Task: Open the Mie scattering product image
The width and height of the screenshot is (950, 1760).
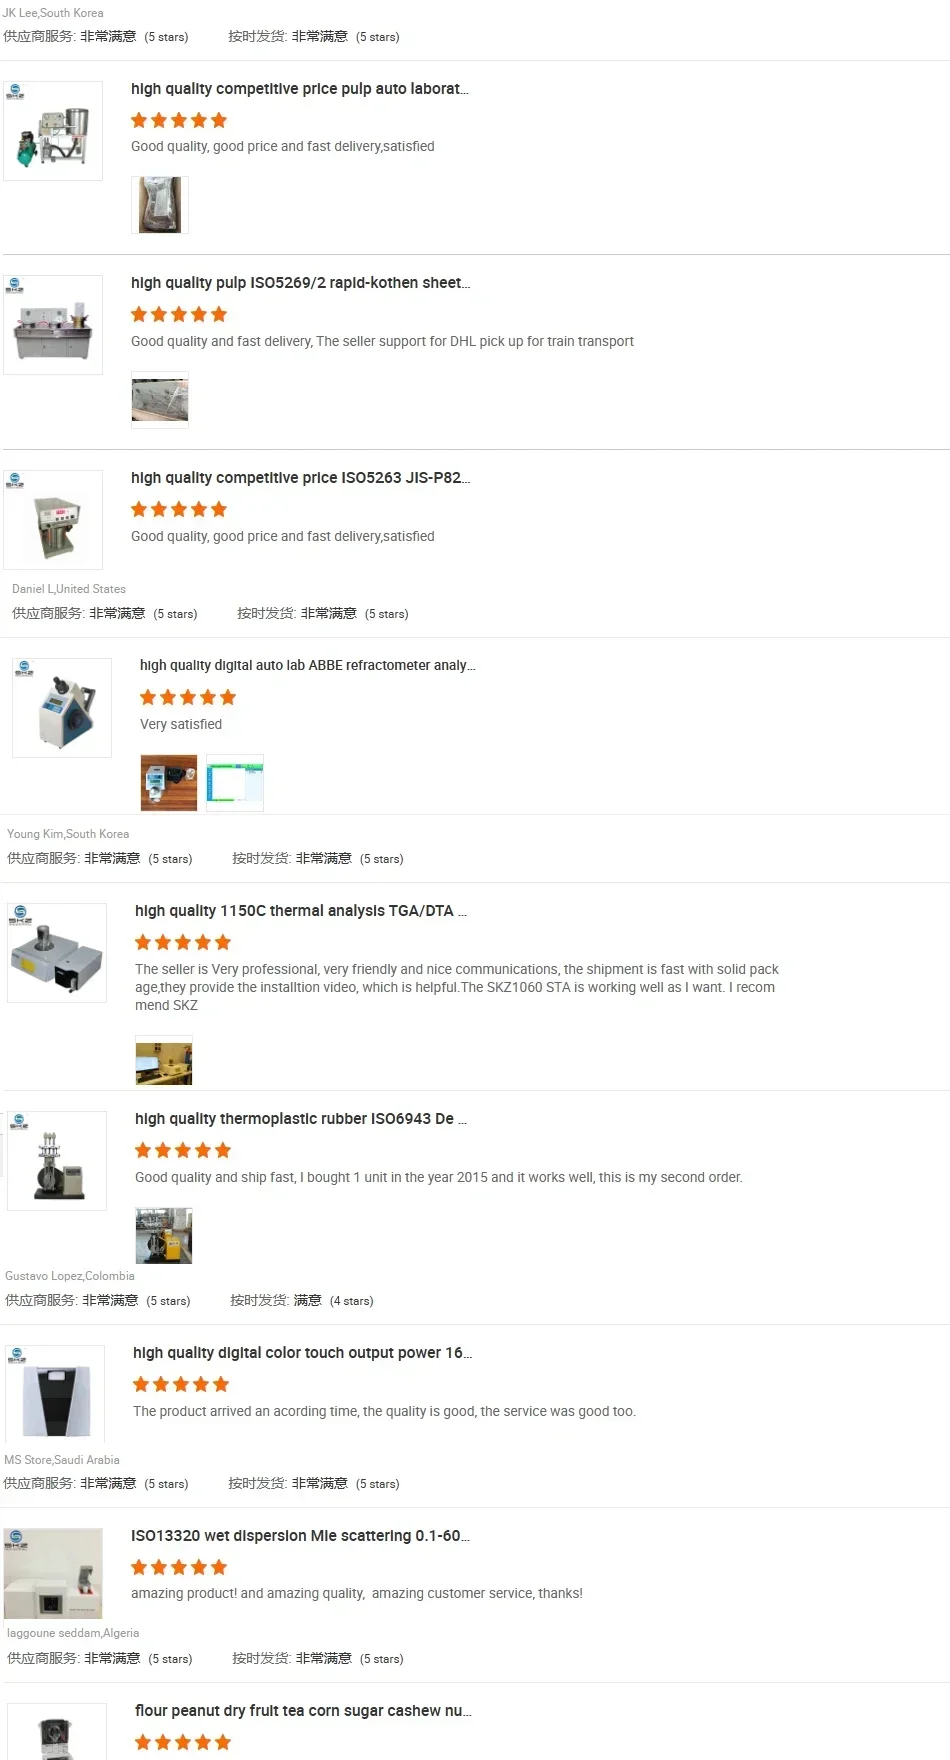Action: [53, 1573]
